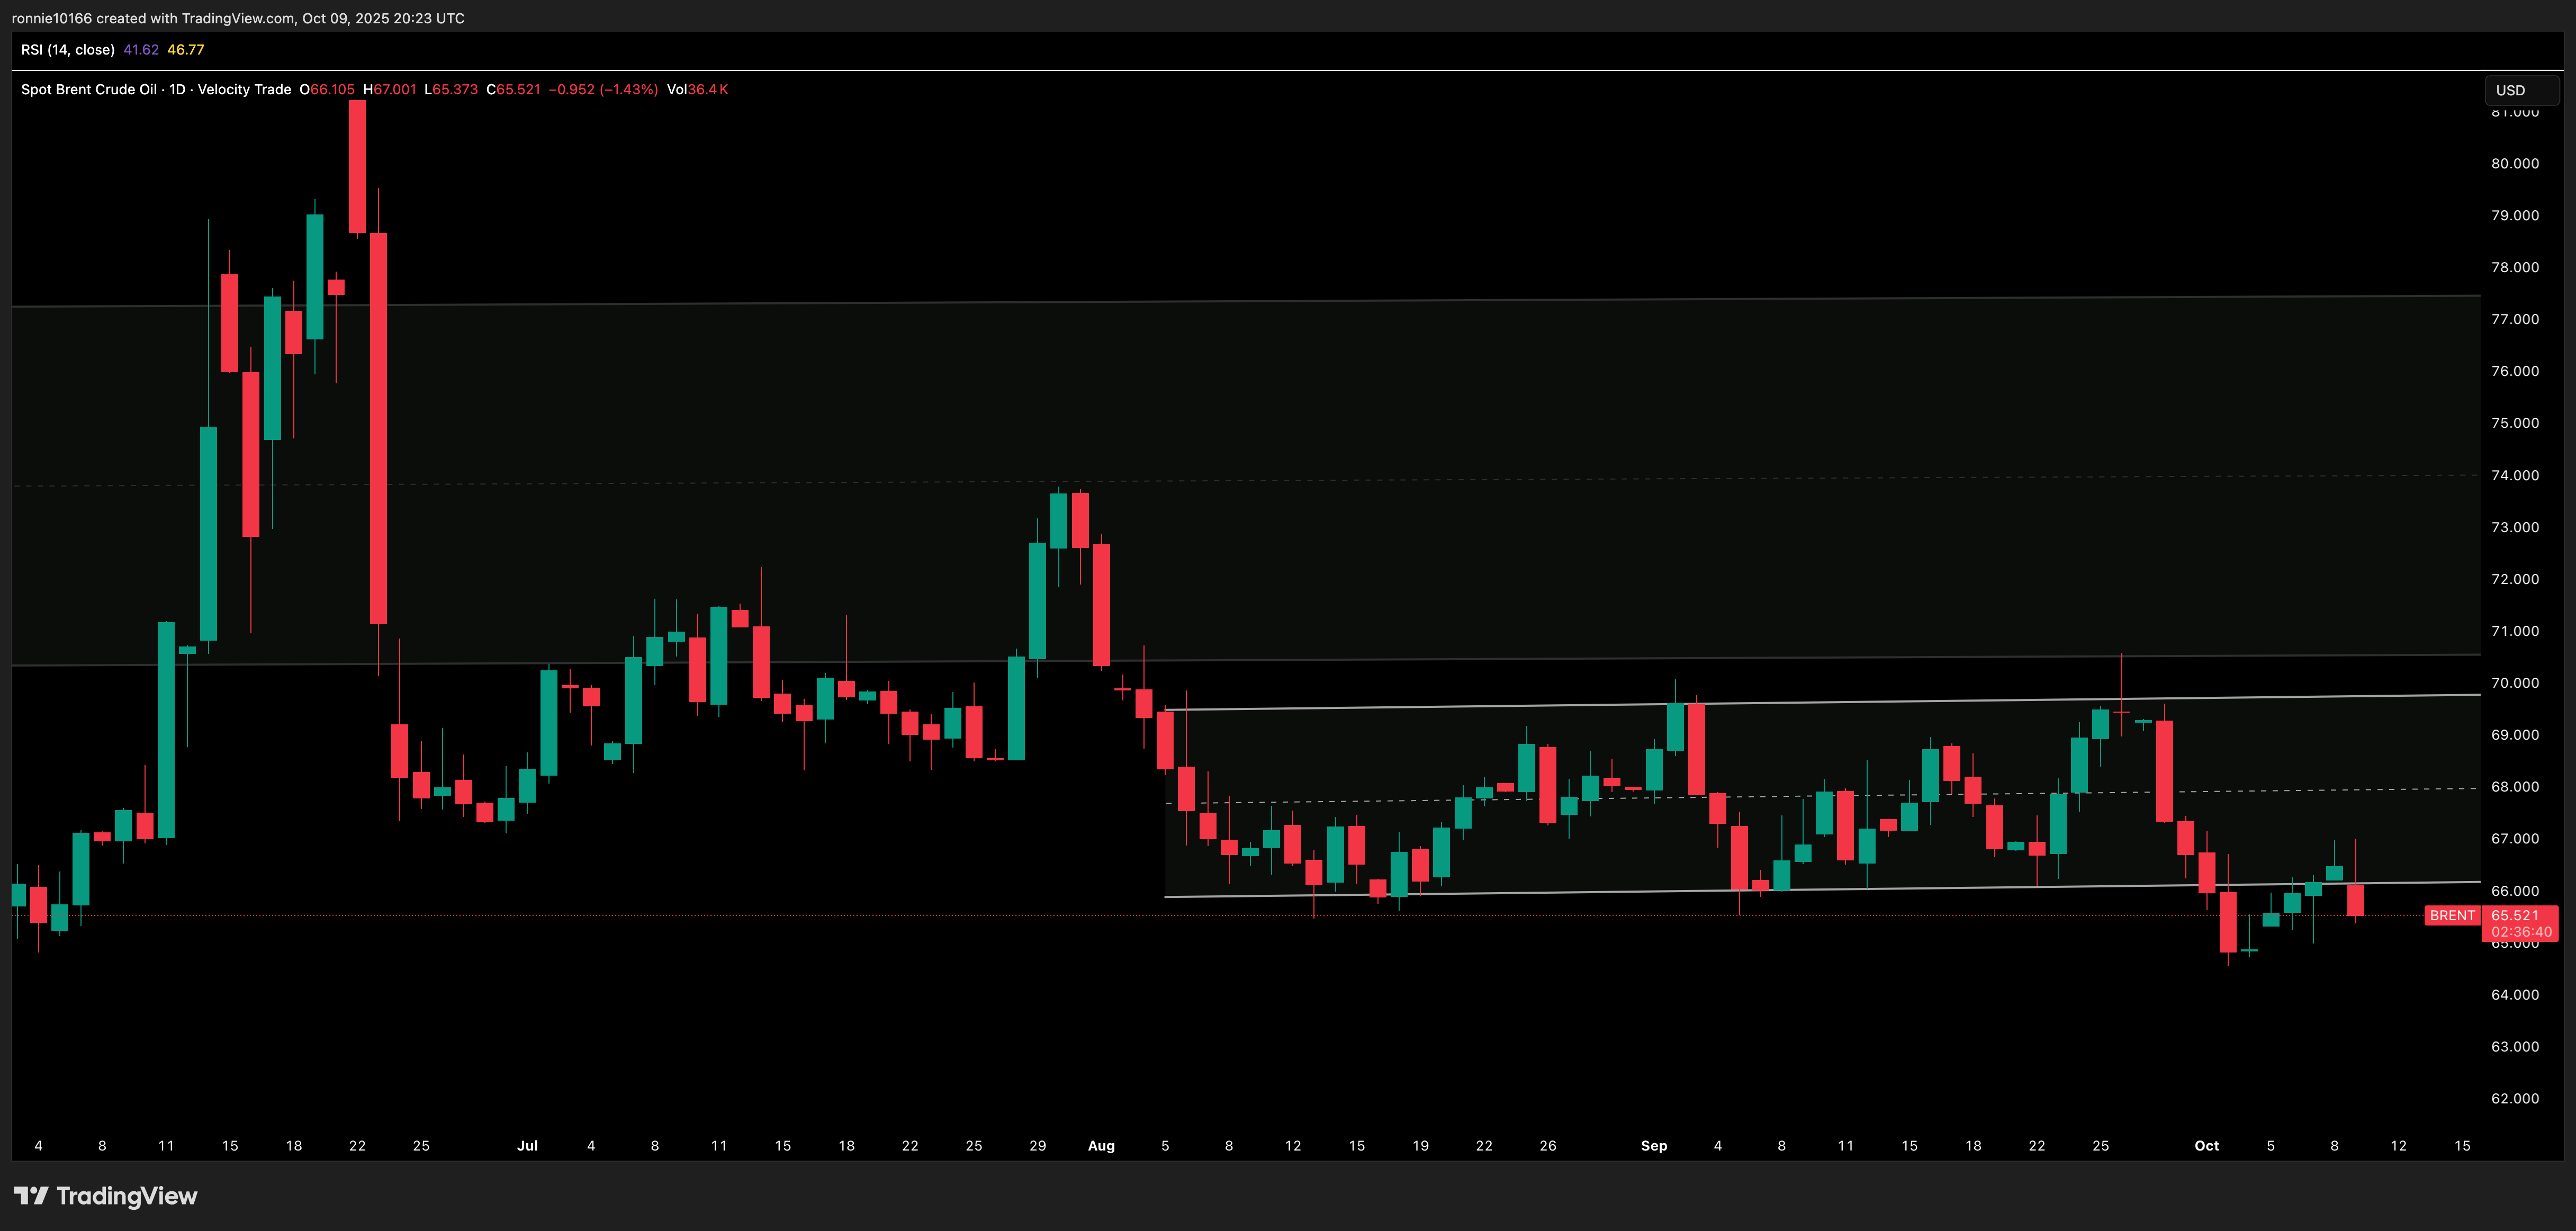Click the high price H67.001 value
The width and height of the screenshot is (2576, 1231).
tap(390, 89)
